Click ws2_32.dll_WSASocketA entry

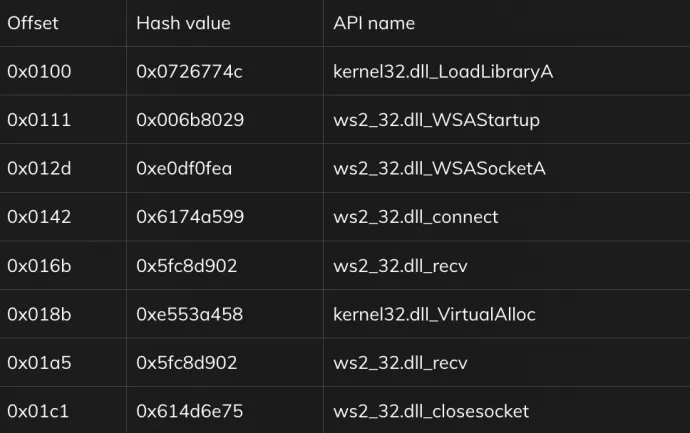tap(439, 169)
